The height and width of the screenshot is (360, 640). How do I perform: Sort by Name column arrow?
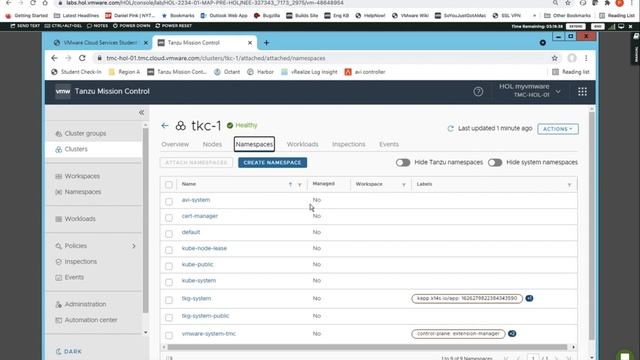point(290,185)
